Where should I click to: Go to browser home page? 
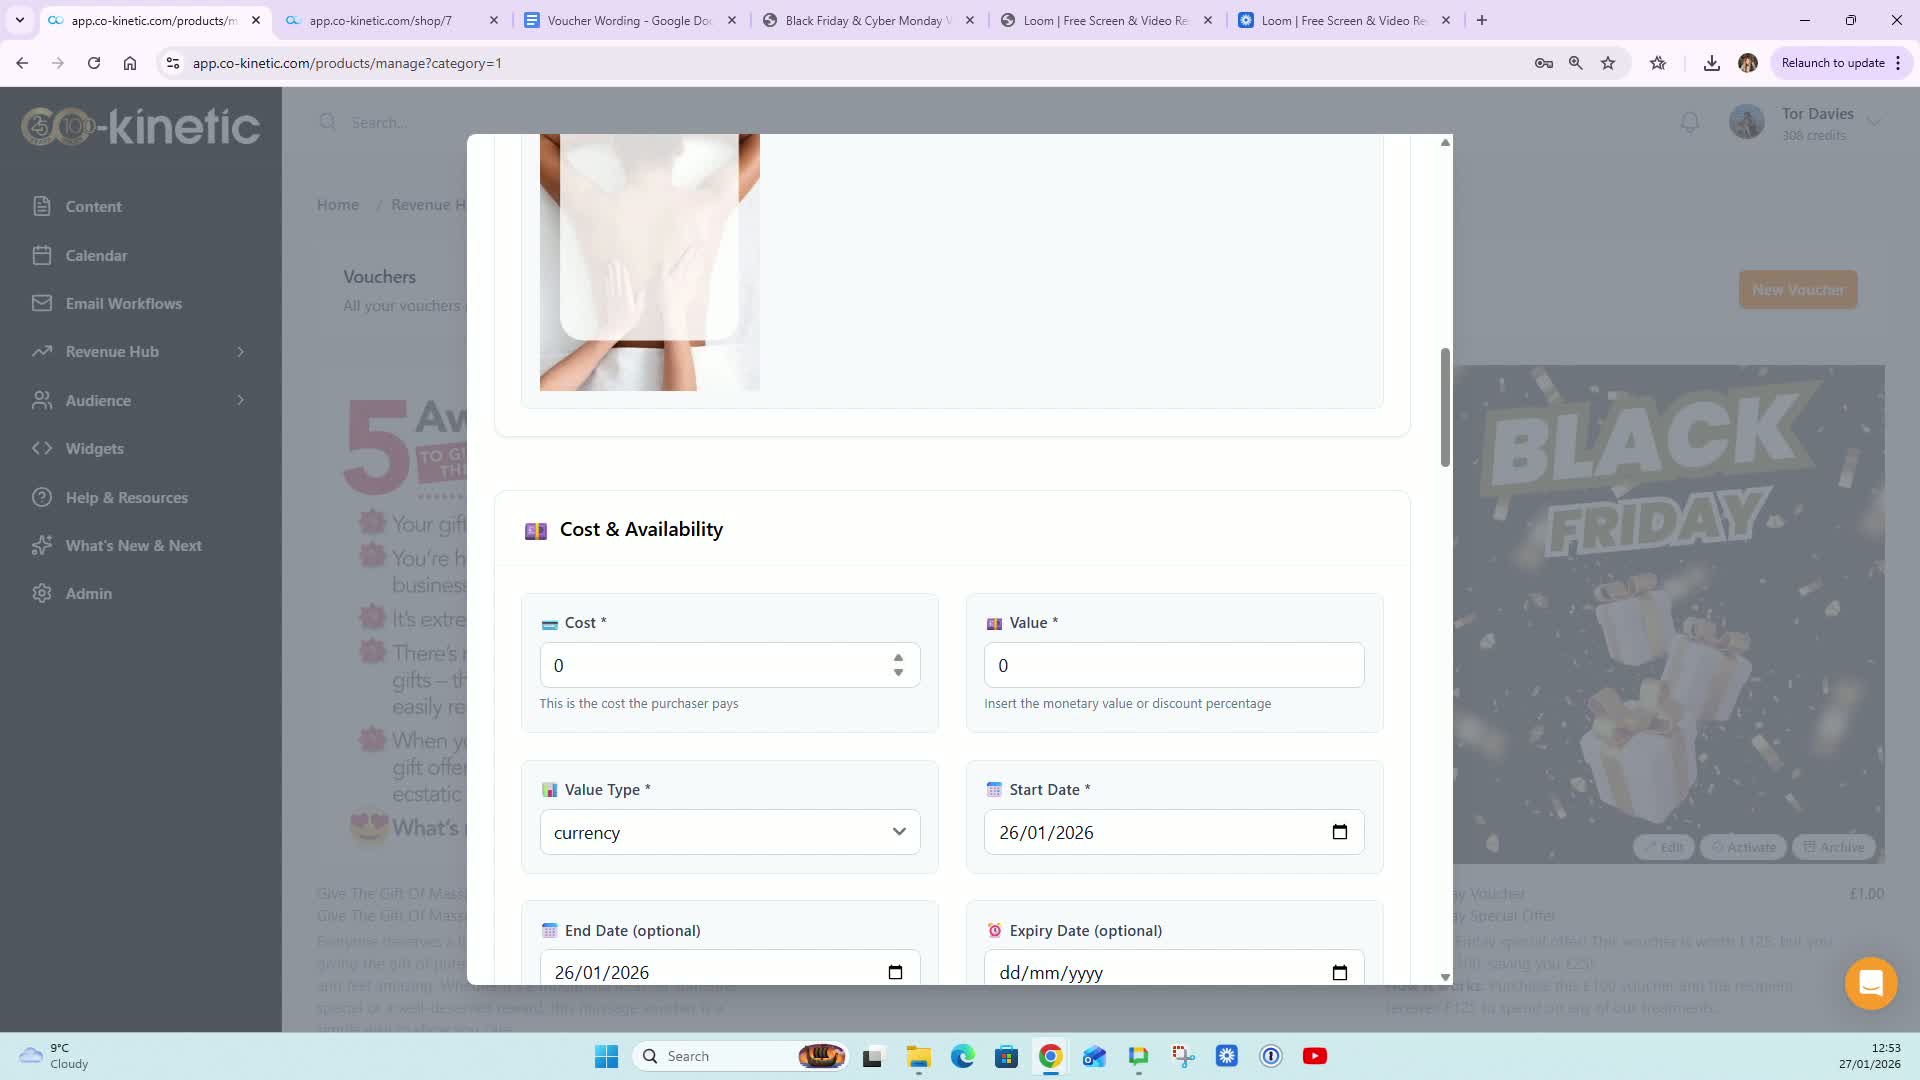[x=130, y=63]
